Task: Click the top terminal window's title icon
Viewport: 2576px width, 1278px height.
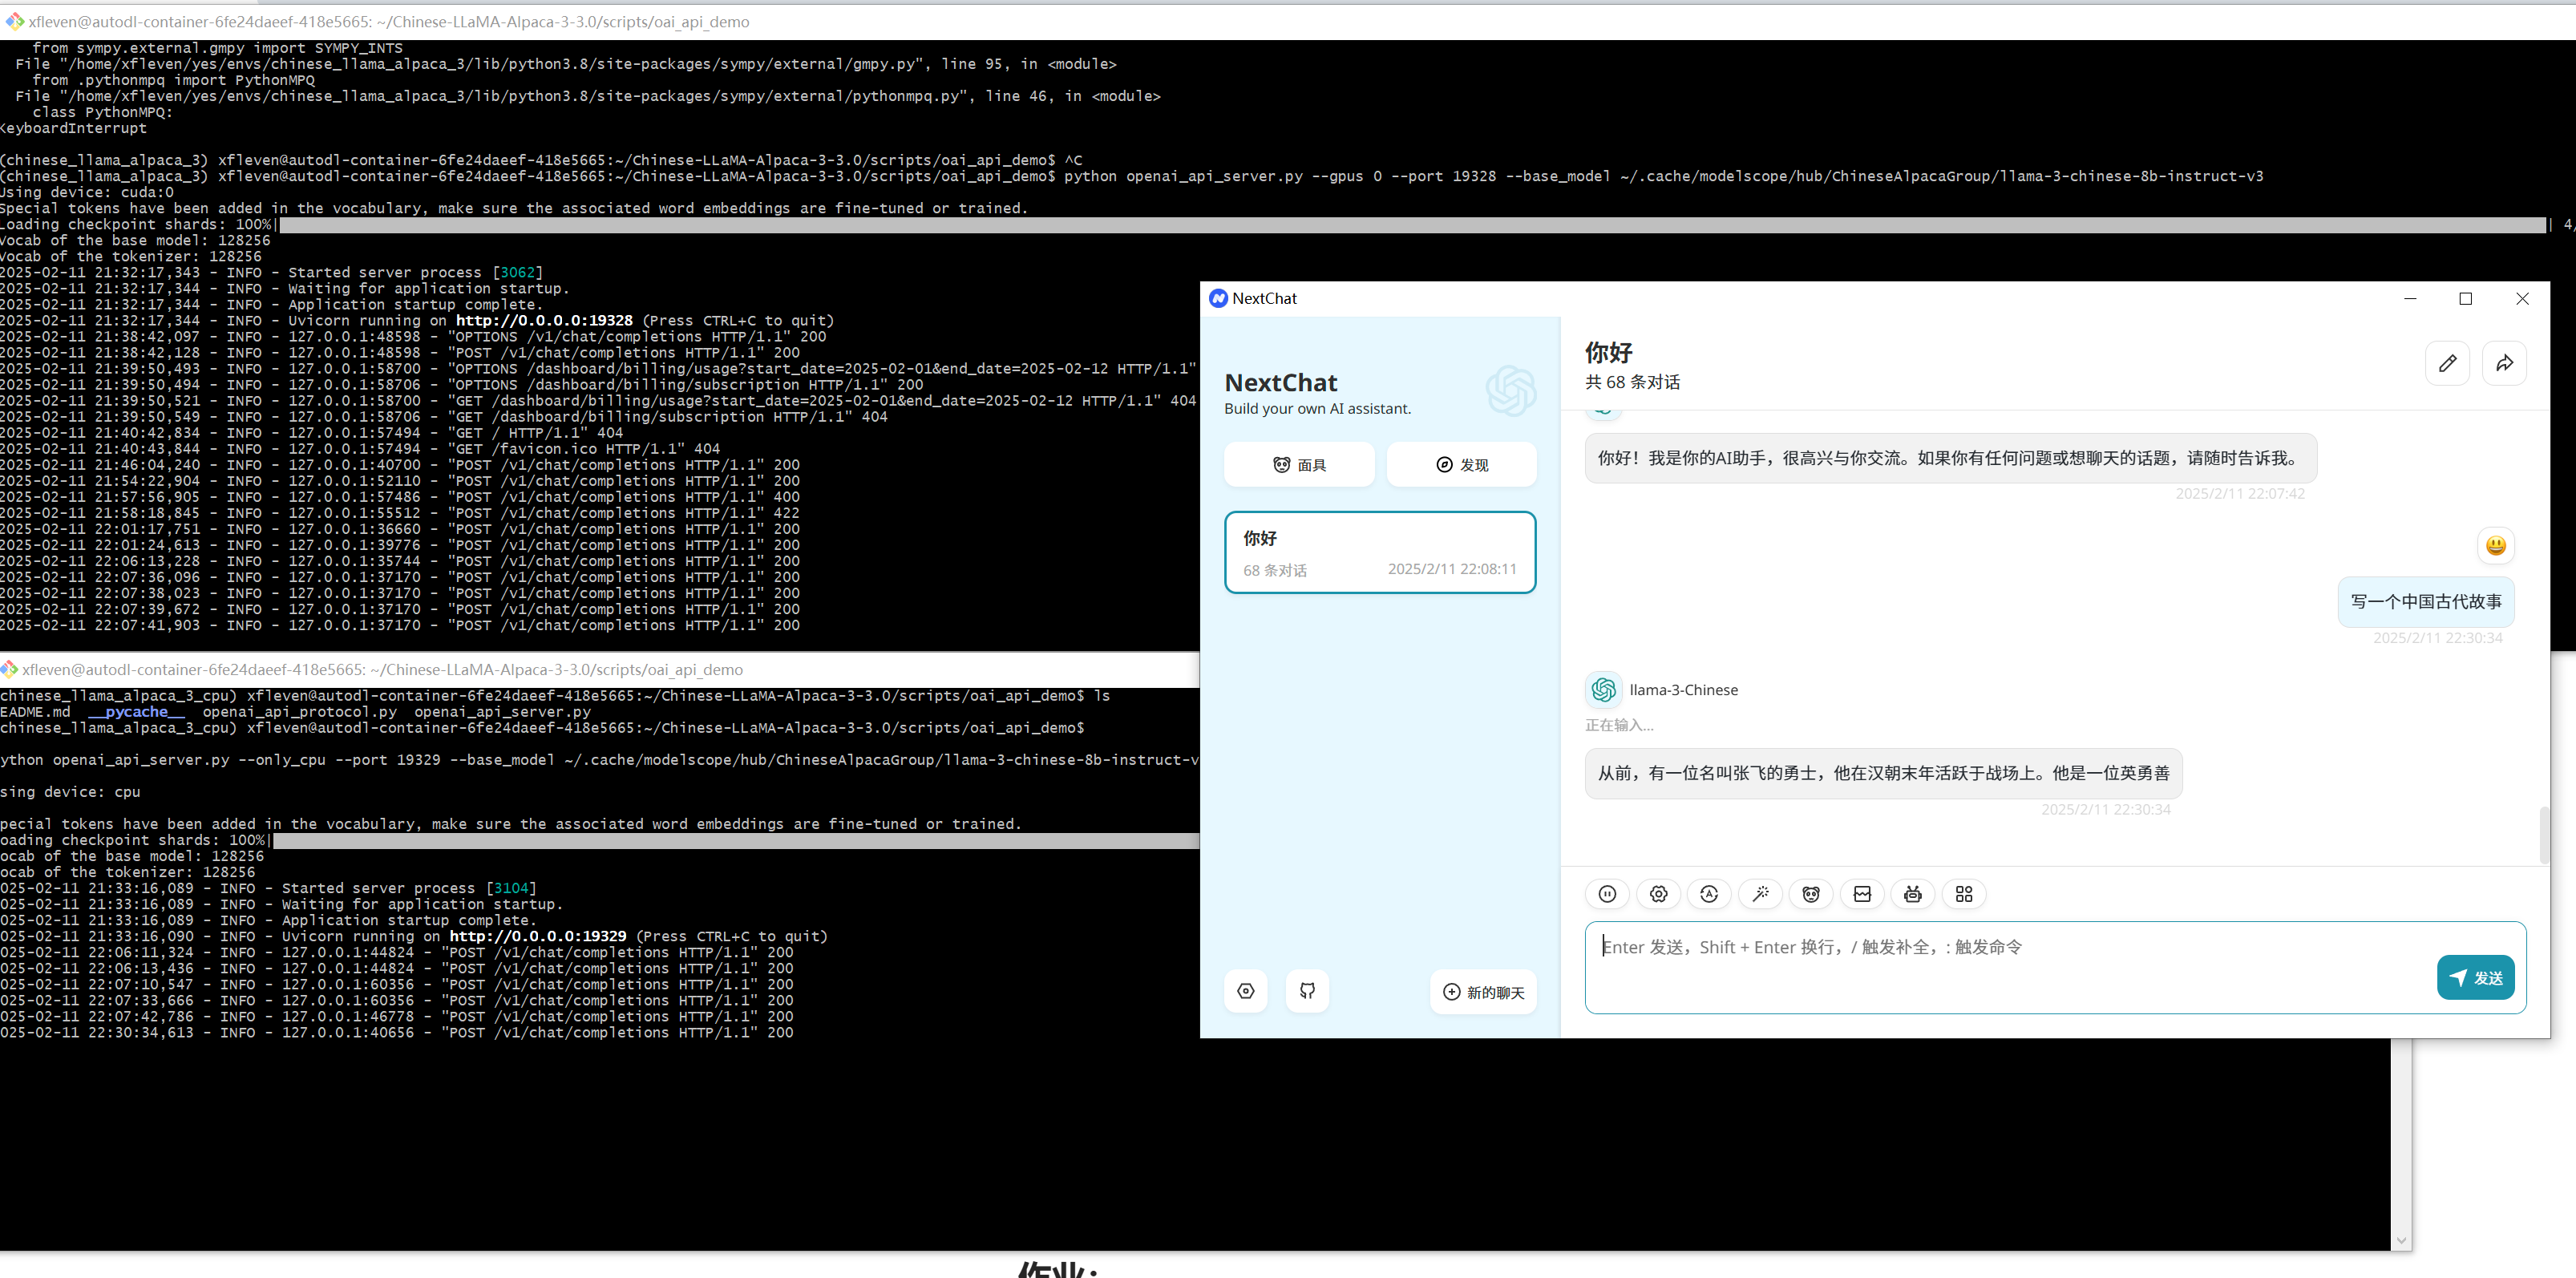Action: 14,21
